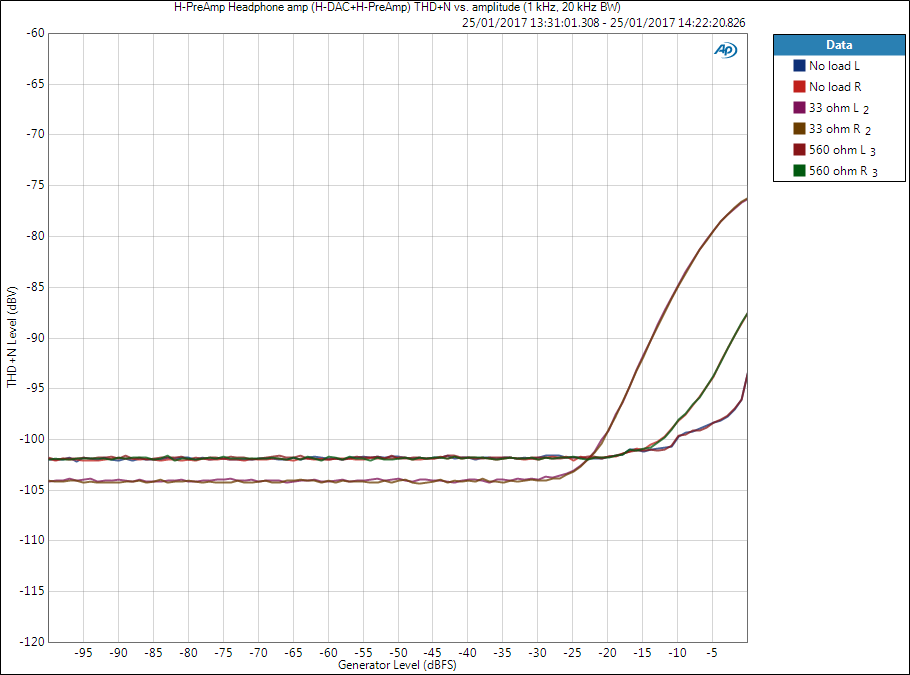The image size is (910, 675).
Task: Click the -5 tick on the horizontal axis
Action: click(712, 652)
